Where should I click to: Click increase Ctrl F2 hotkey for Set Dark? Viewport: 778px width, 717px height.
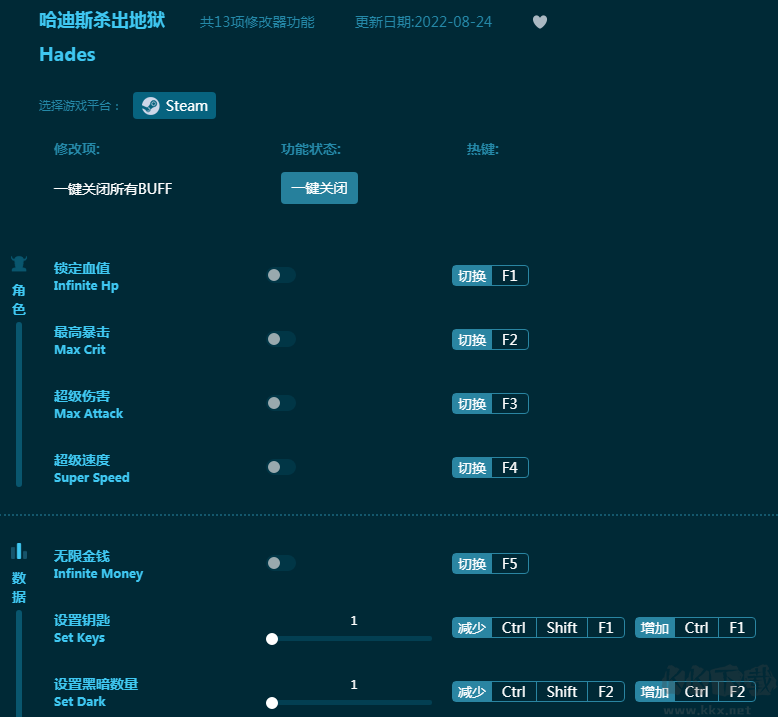[695, 692]
